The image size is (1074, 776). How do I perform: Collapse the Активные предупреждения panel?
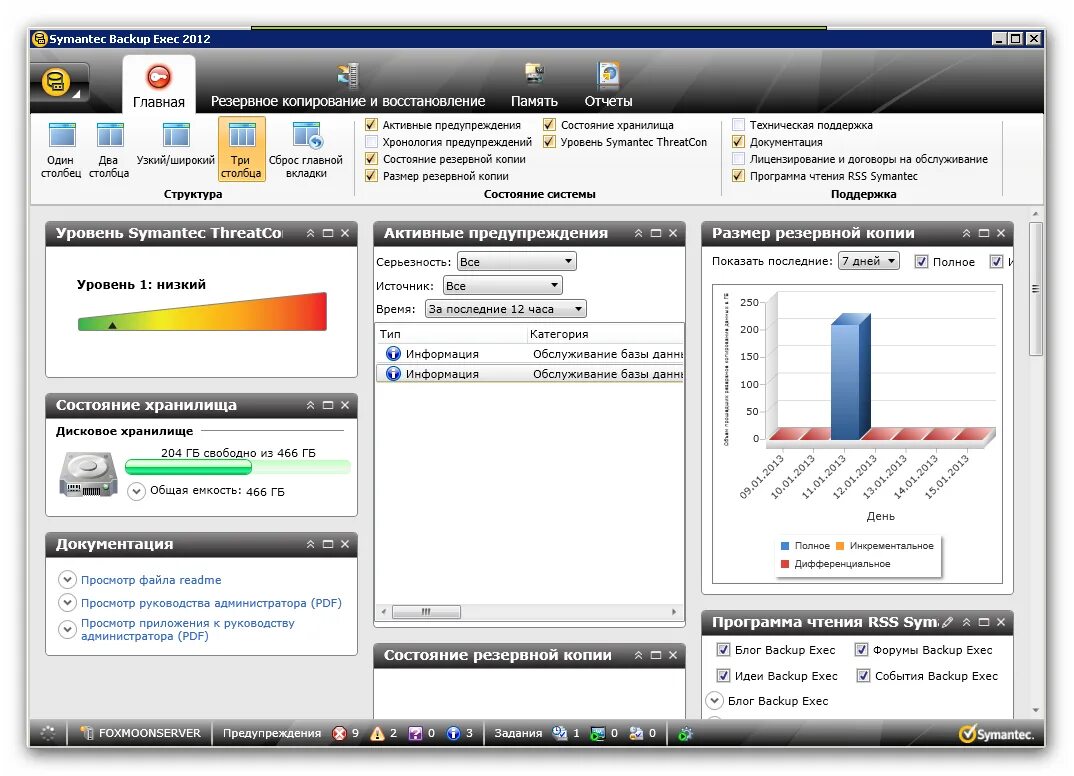tap(638, 234)
